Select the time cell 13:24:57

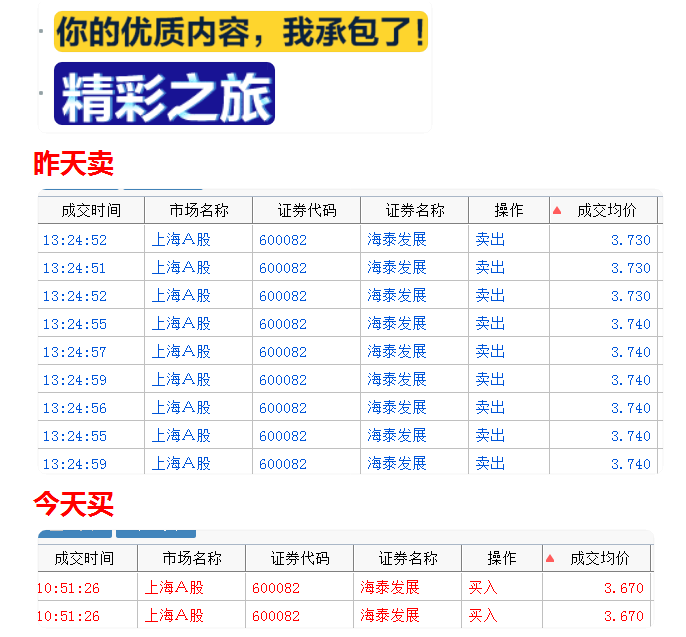coord(74,352)
